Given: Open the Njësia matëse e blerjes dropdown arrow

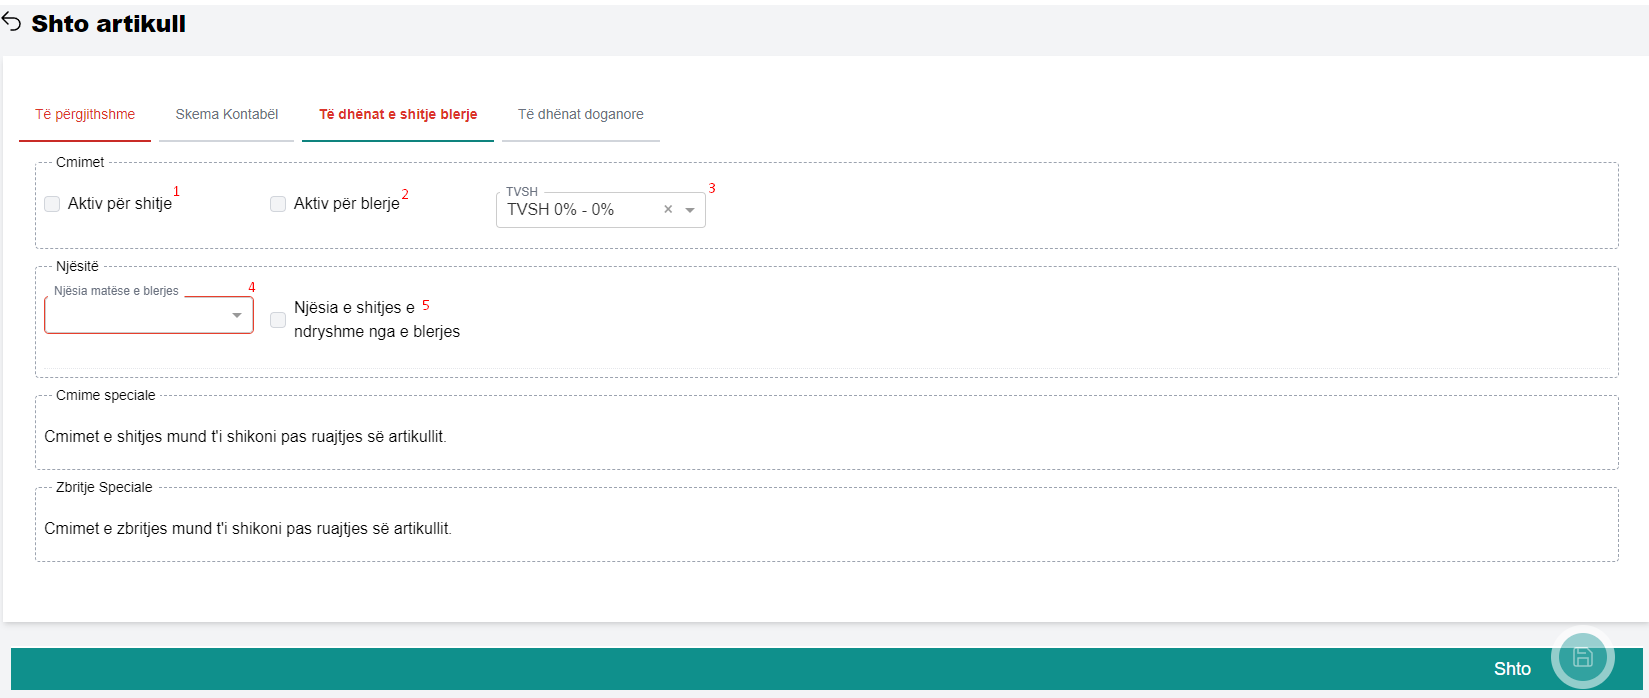Looking at the screenshot, I should 237,316.
